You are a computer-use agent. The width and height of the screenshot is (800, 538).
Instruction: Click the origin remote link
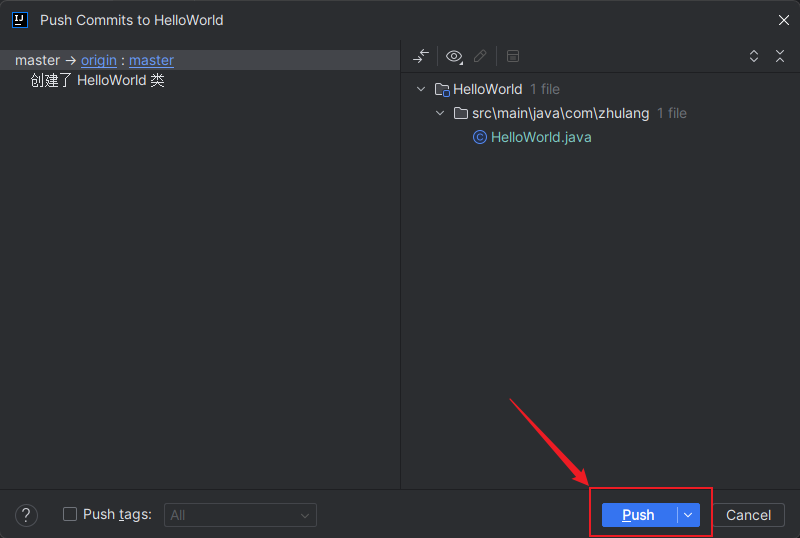(x=99, y=60)
